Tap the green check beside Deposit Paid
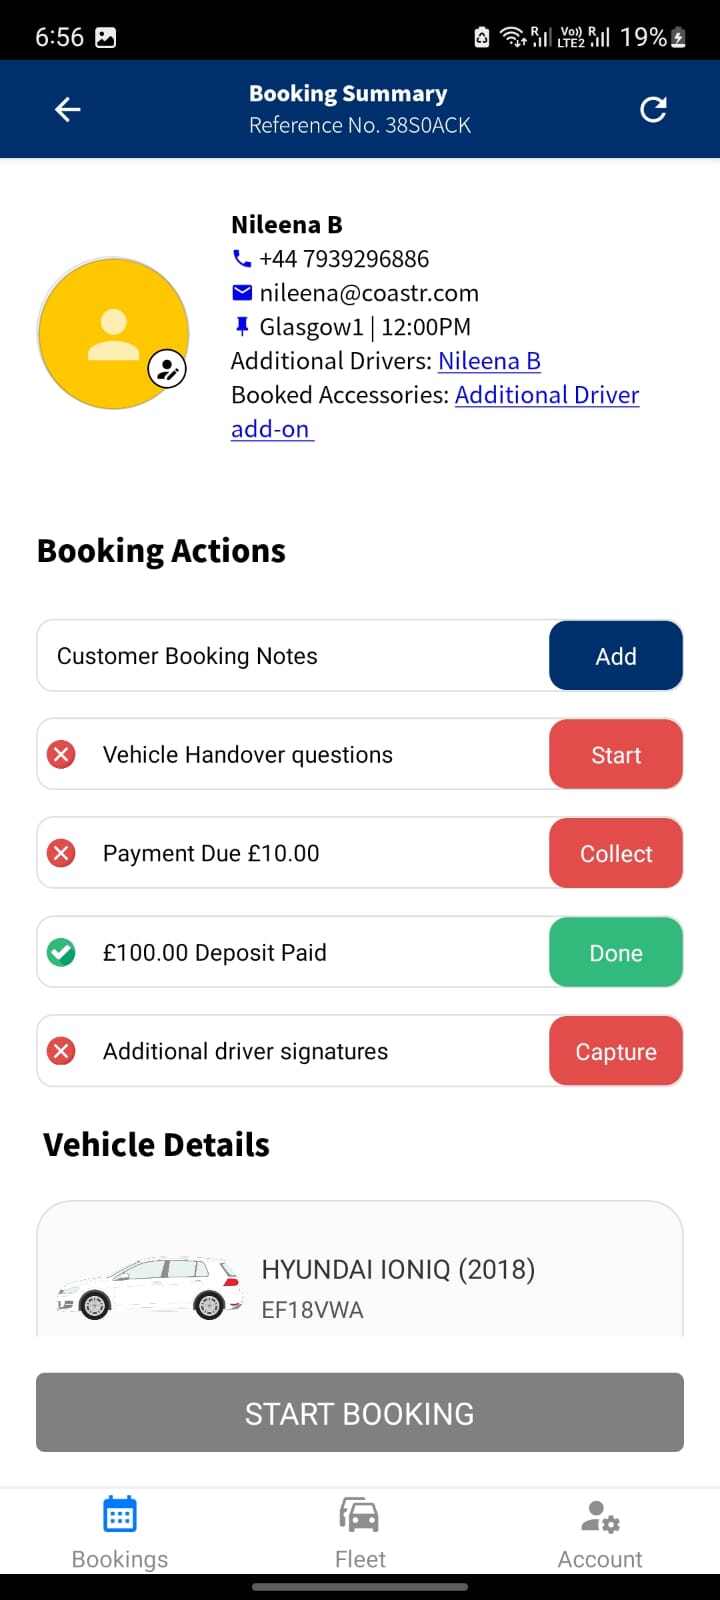This screenshot has height=1600, width=720. click(62, 952)
